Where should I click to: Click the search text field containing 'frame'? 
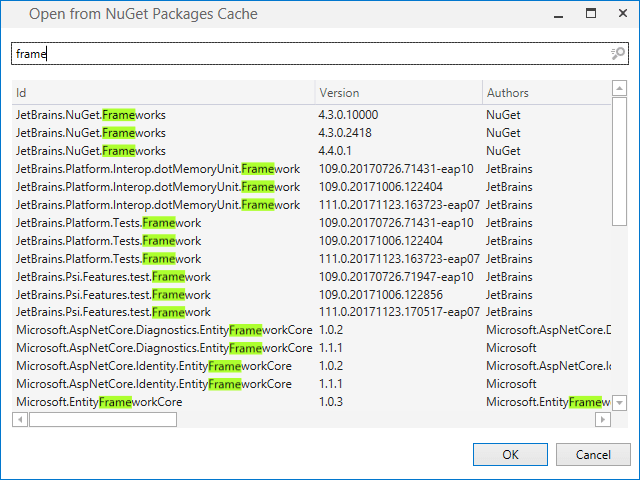pos(300,54)
